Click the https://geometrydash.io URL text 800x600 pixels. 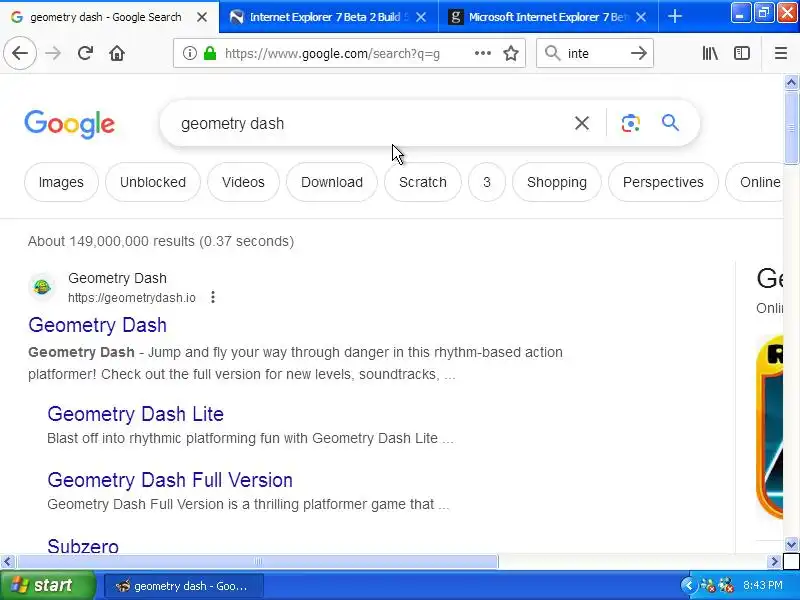[x=132, y=297]
